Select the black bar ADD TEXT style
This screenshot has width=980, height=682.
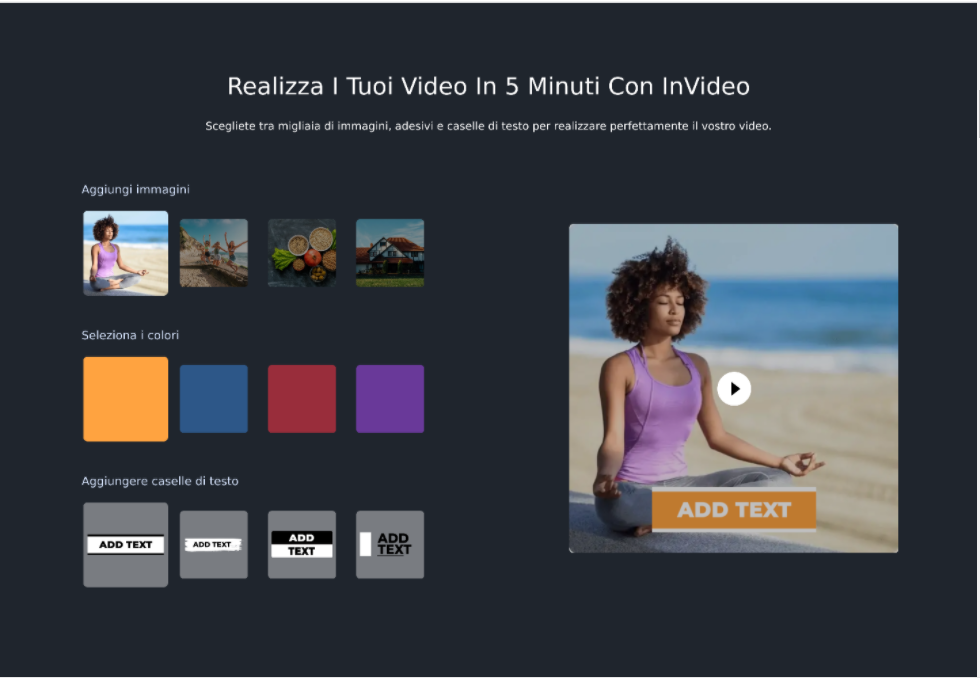click(x=125, y=545)
